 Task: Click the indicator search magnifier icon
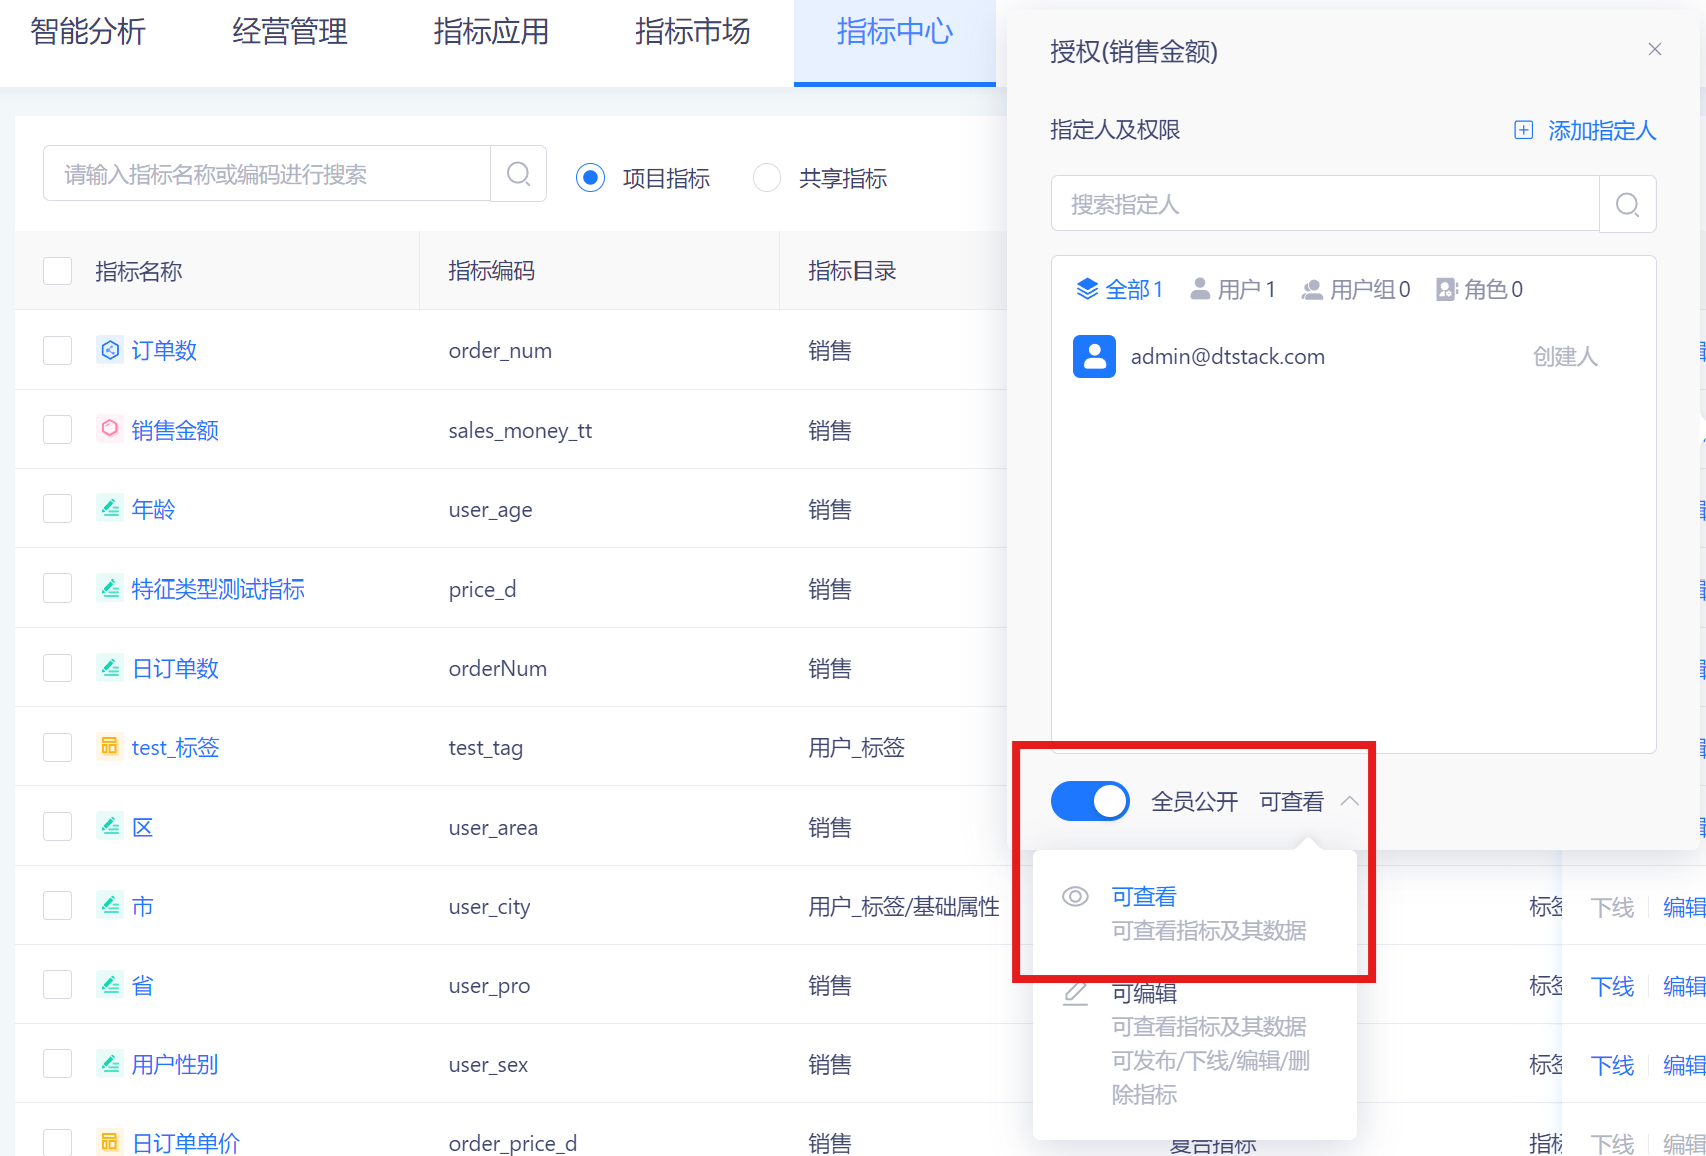point(518,174)
